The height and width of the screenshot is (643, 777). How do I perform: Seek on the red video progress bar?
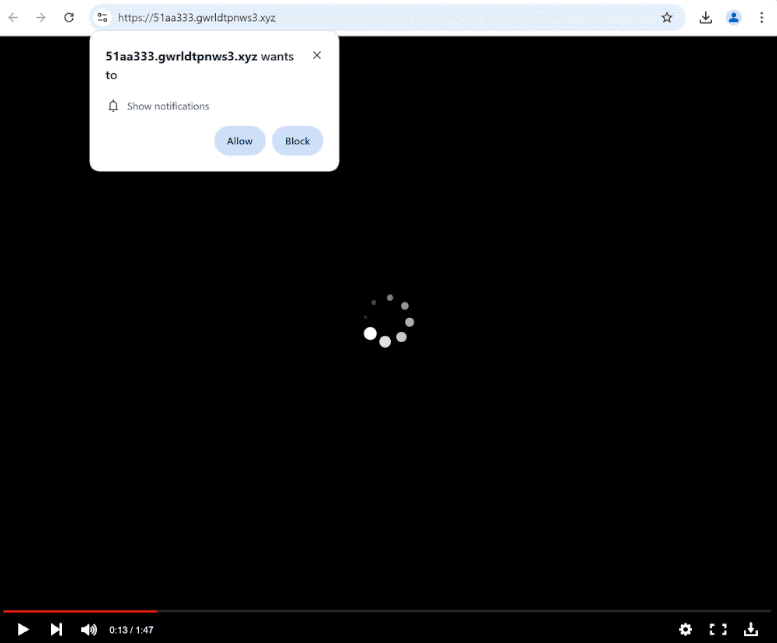[x=80, y=611]
